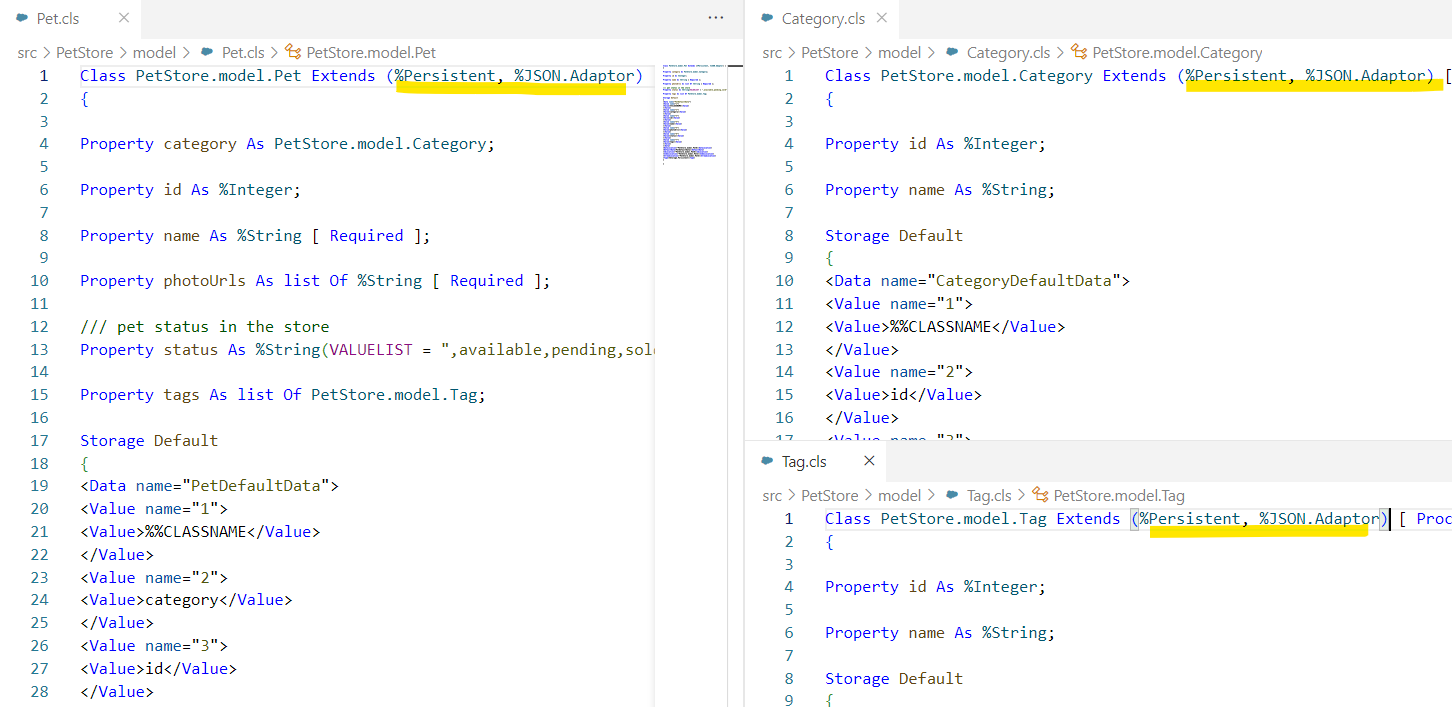Open the Category.cls file breadcrumb
Screen dimensions: 1452x707
[1008, 53]
